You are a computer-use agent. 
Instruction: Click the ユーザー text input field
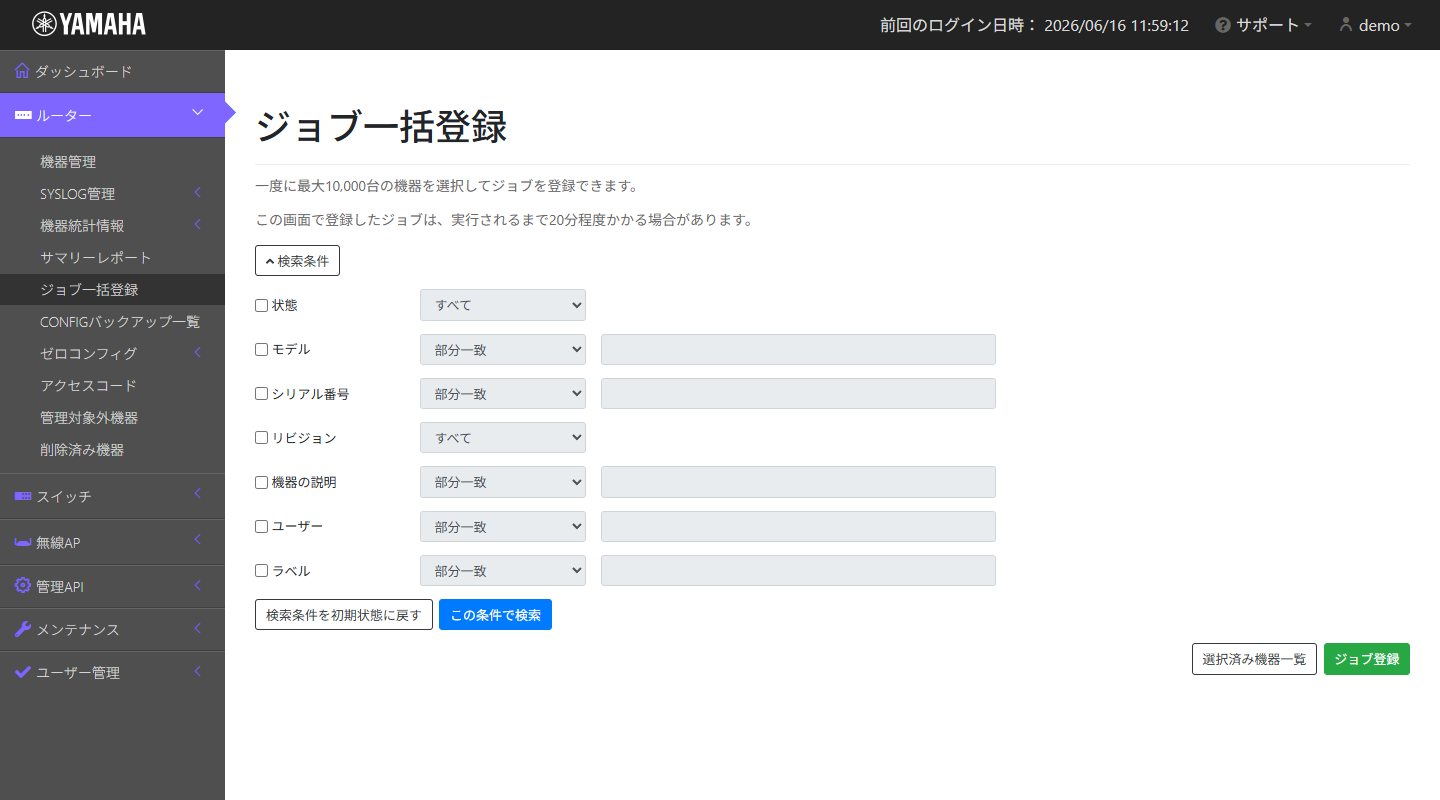tap(798, 526)
